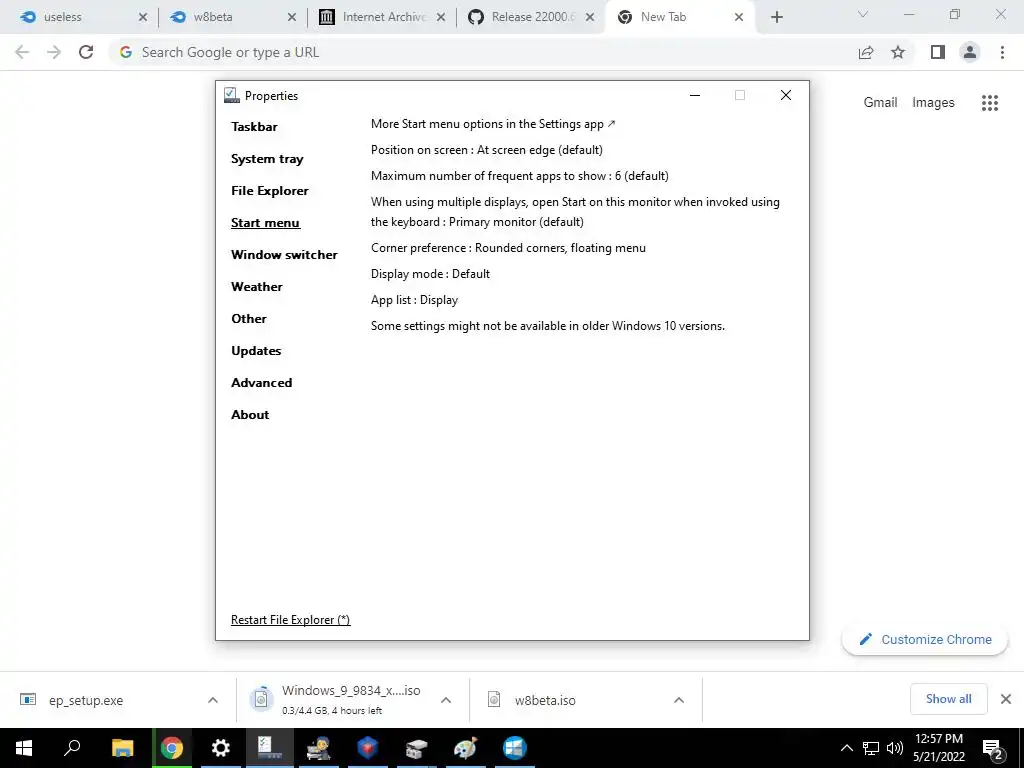The image size is (1024, 768).
Task: Click blue Windows logo taskbar icon
Action: pos(515,748)
